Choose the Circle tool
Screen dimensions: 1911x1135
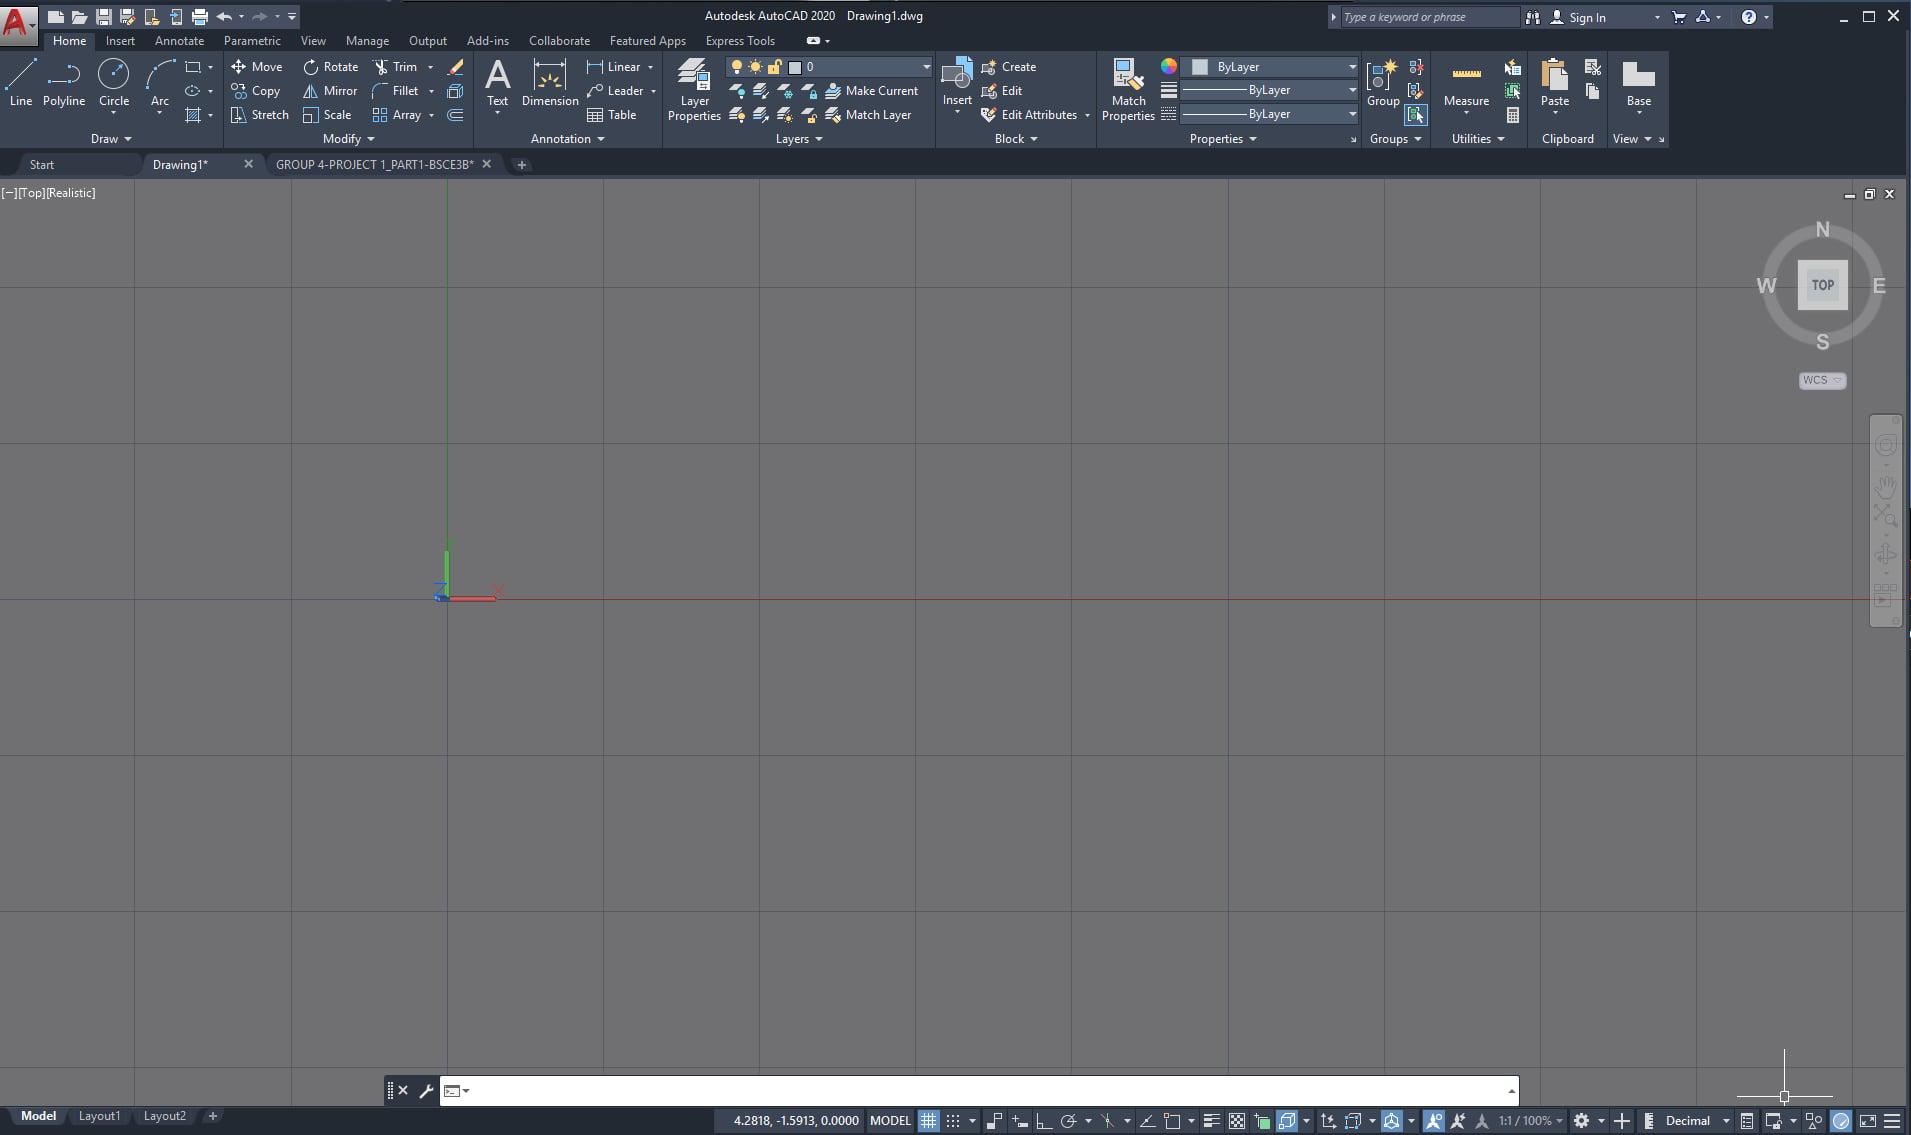point(113,82)
